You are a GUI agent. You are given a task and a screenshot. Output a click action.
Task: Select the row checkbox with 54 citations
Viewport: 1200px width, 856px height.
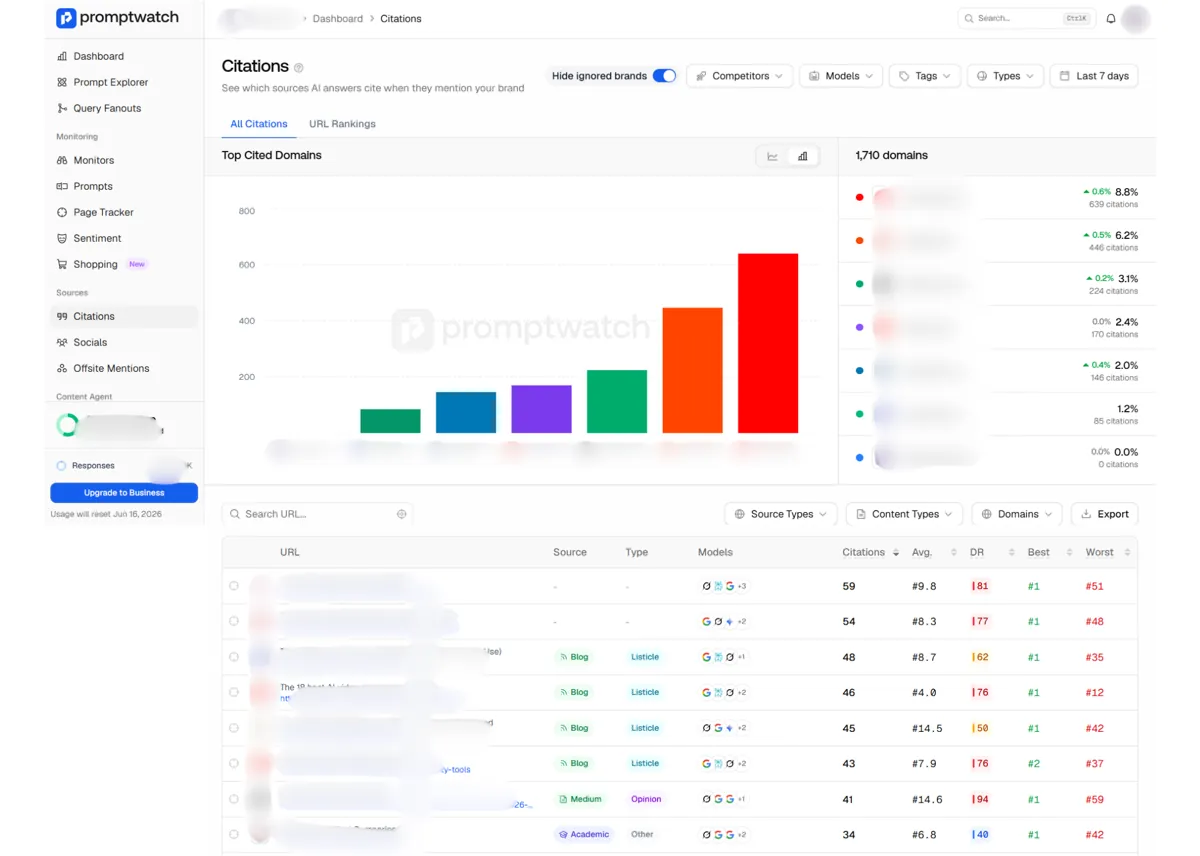(x=234, y=621)
